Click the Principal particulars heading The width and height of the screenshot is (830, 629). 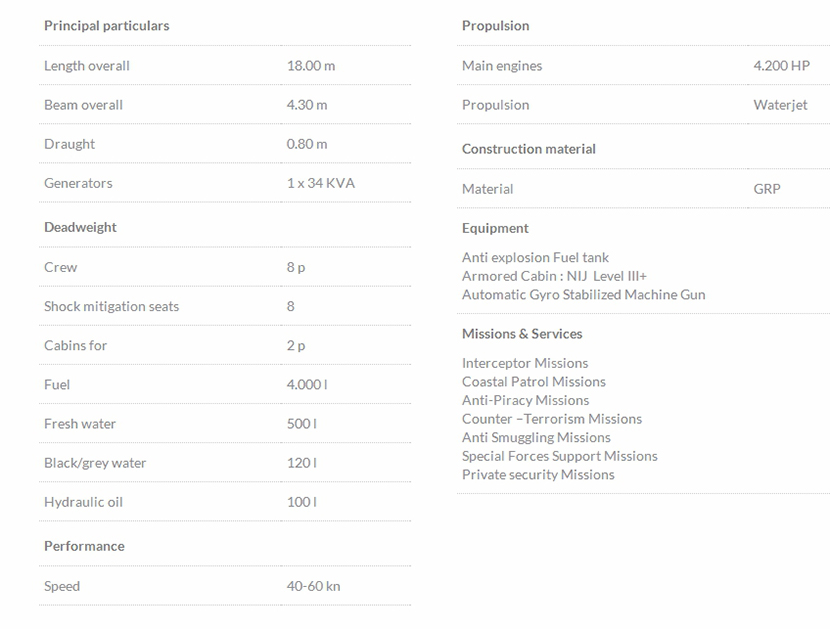[x=106, y=26]
